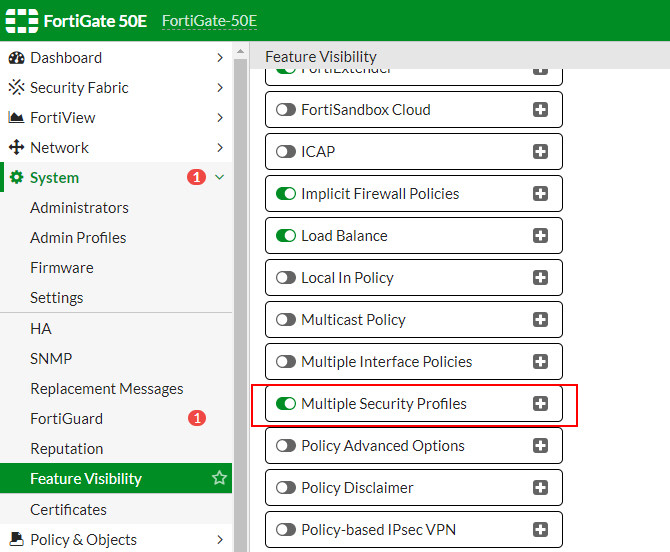Click the plus icon for Policy Disclaimer

pos(541,487)
